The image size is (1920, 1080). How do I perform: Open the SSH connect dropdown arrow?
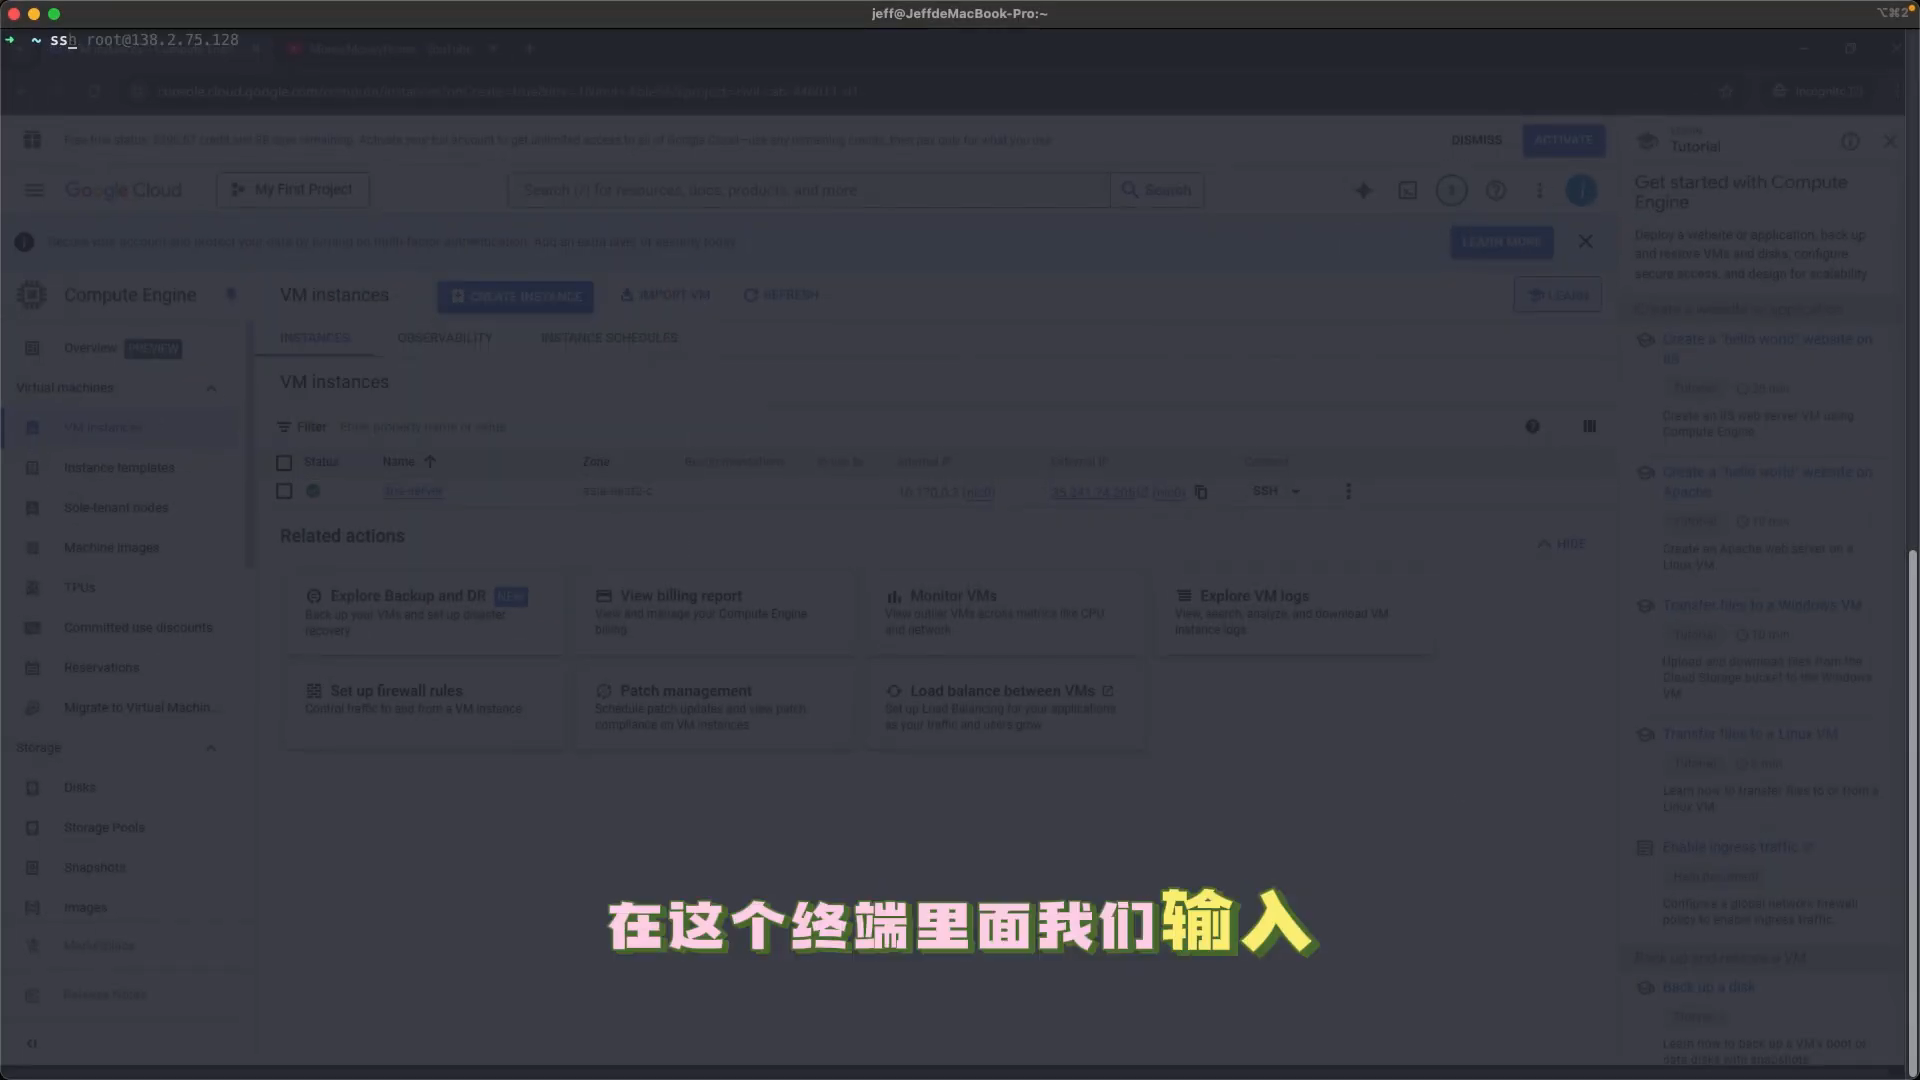tap(1296, 491)
